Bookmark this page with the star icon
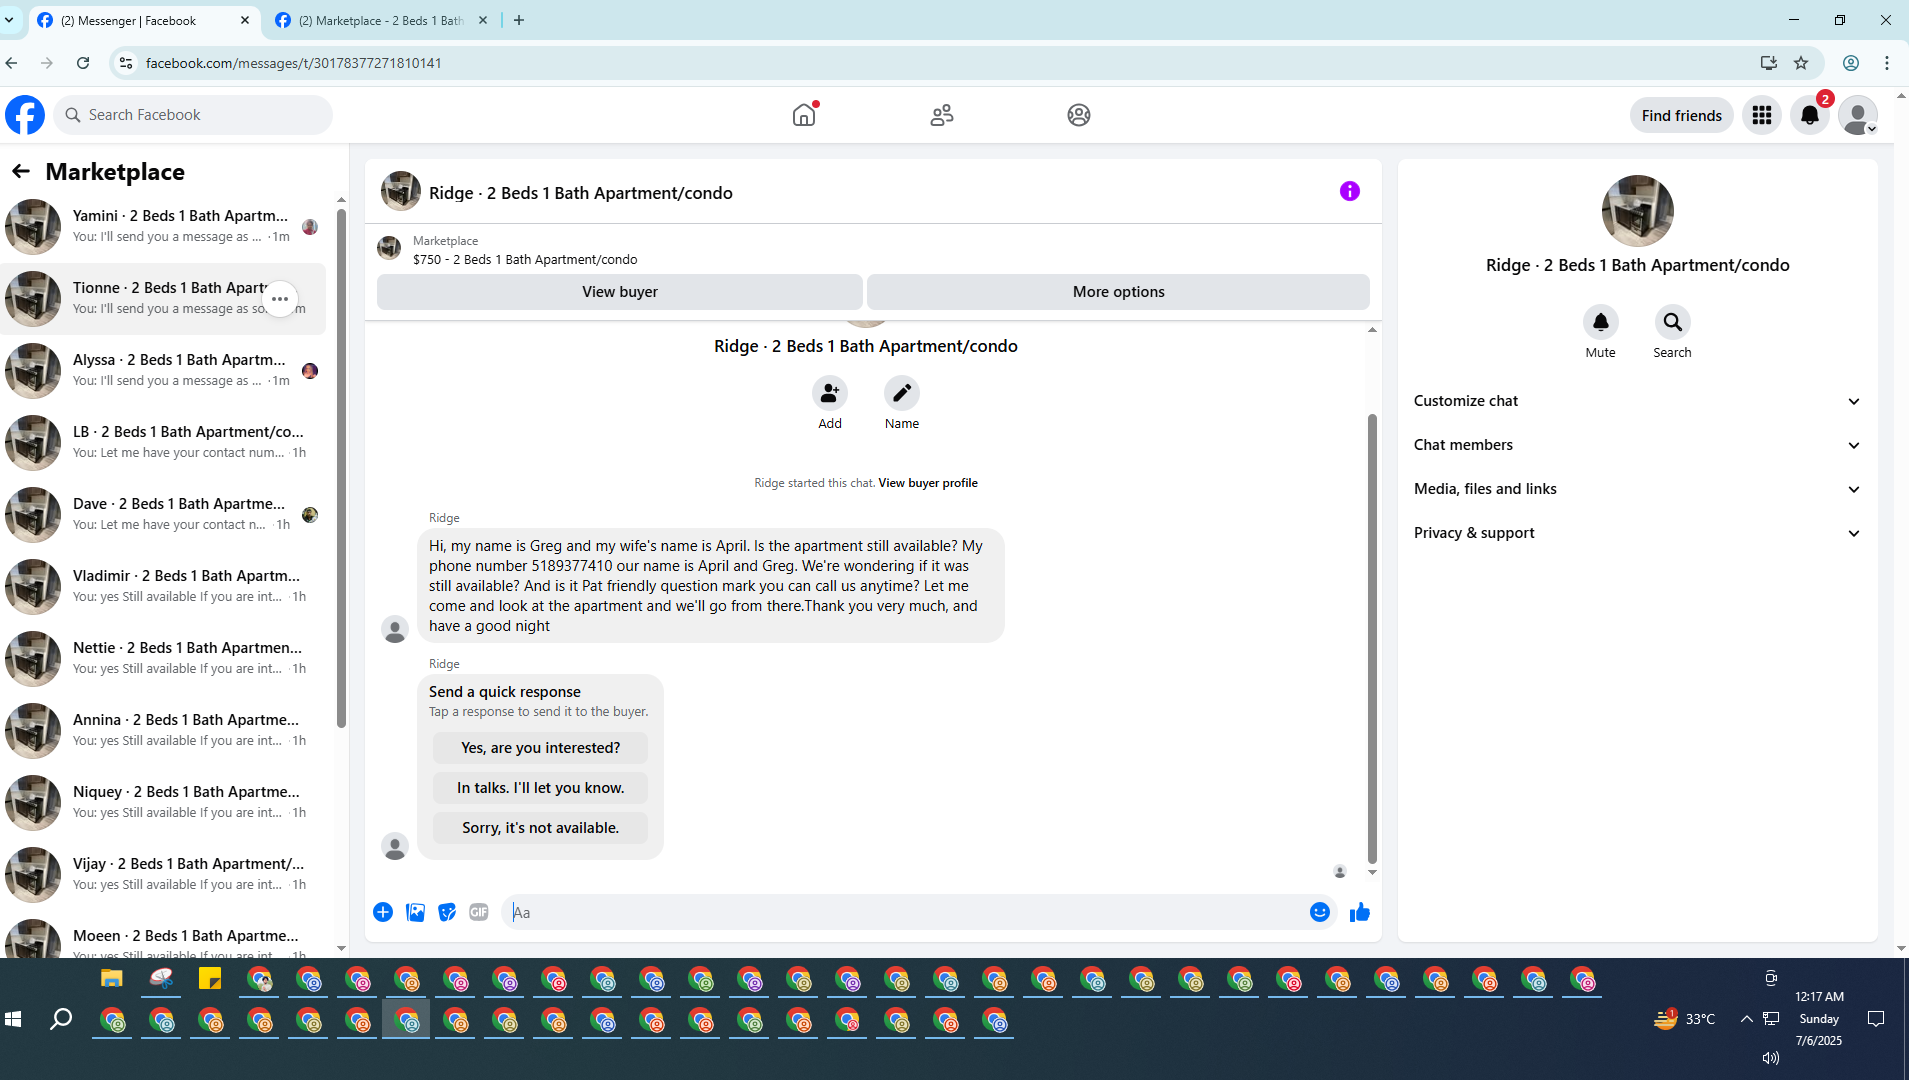Image resolution: width=1909 pixels, height=1080 pixels. pos(1801,63)
